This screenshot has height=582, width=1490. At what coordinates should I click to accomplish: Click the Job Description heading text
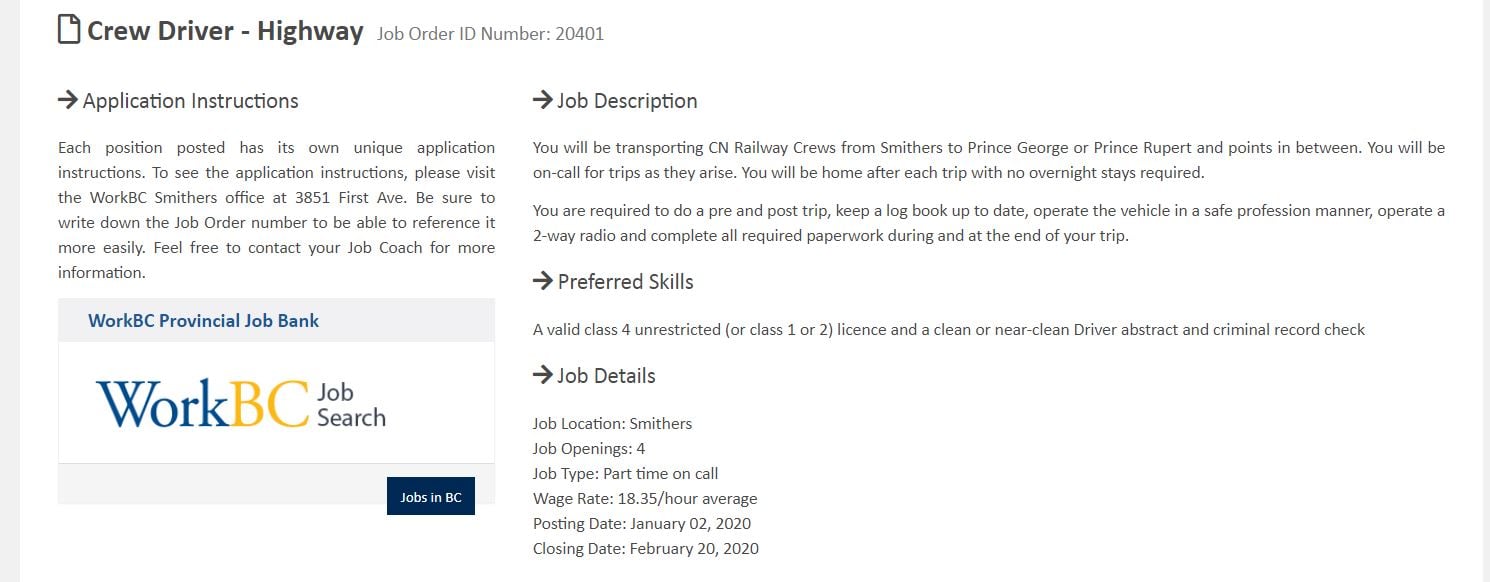tap(627, 101)
